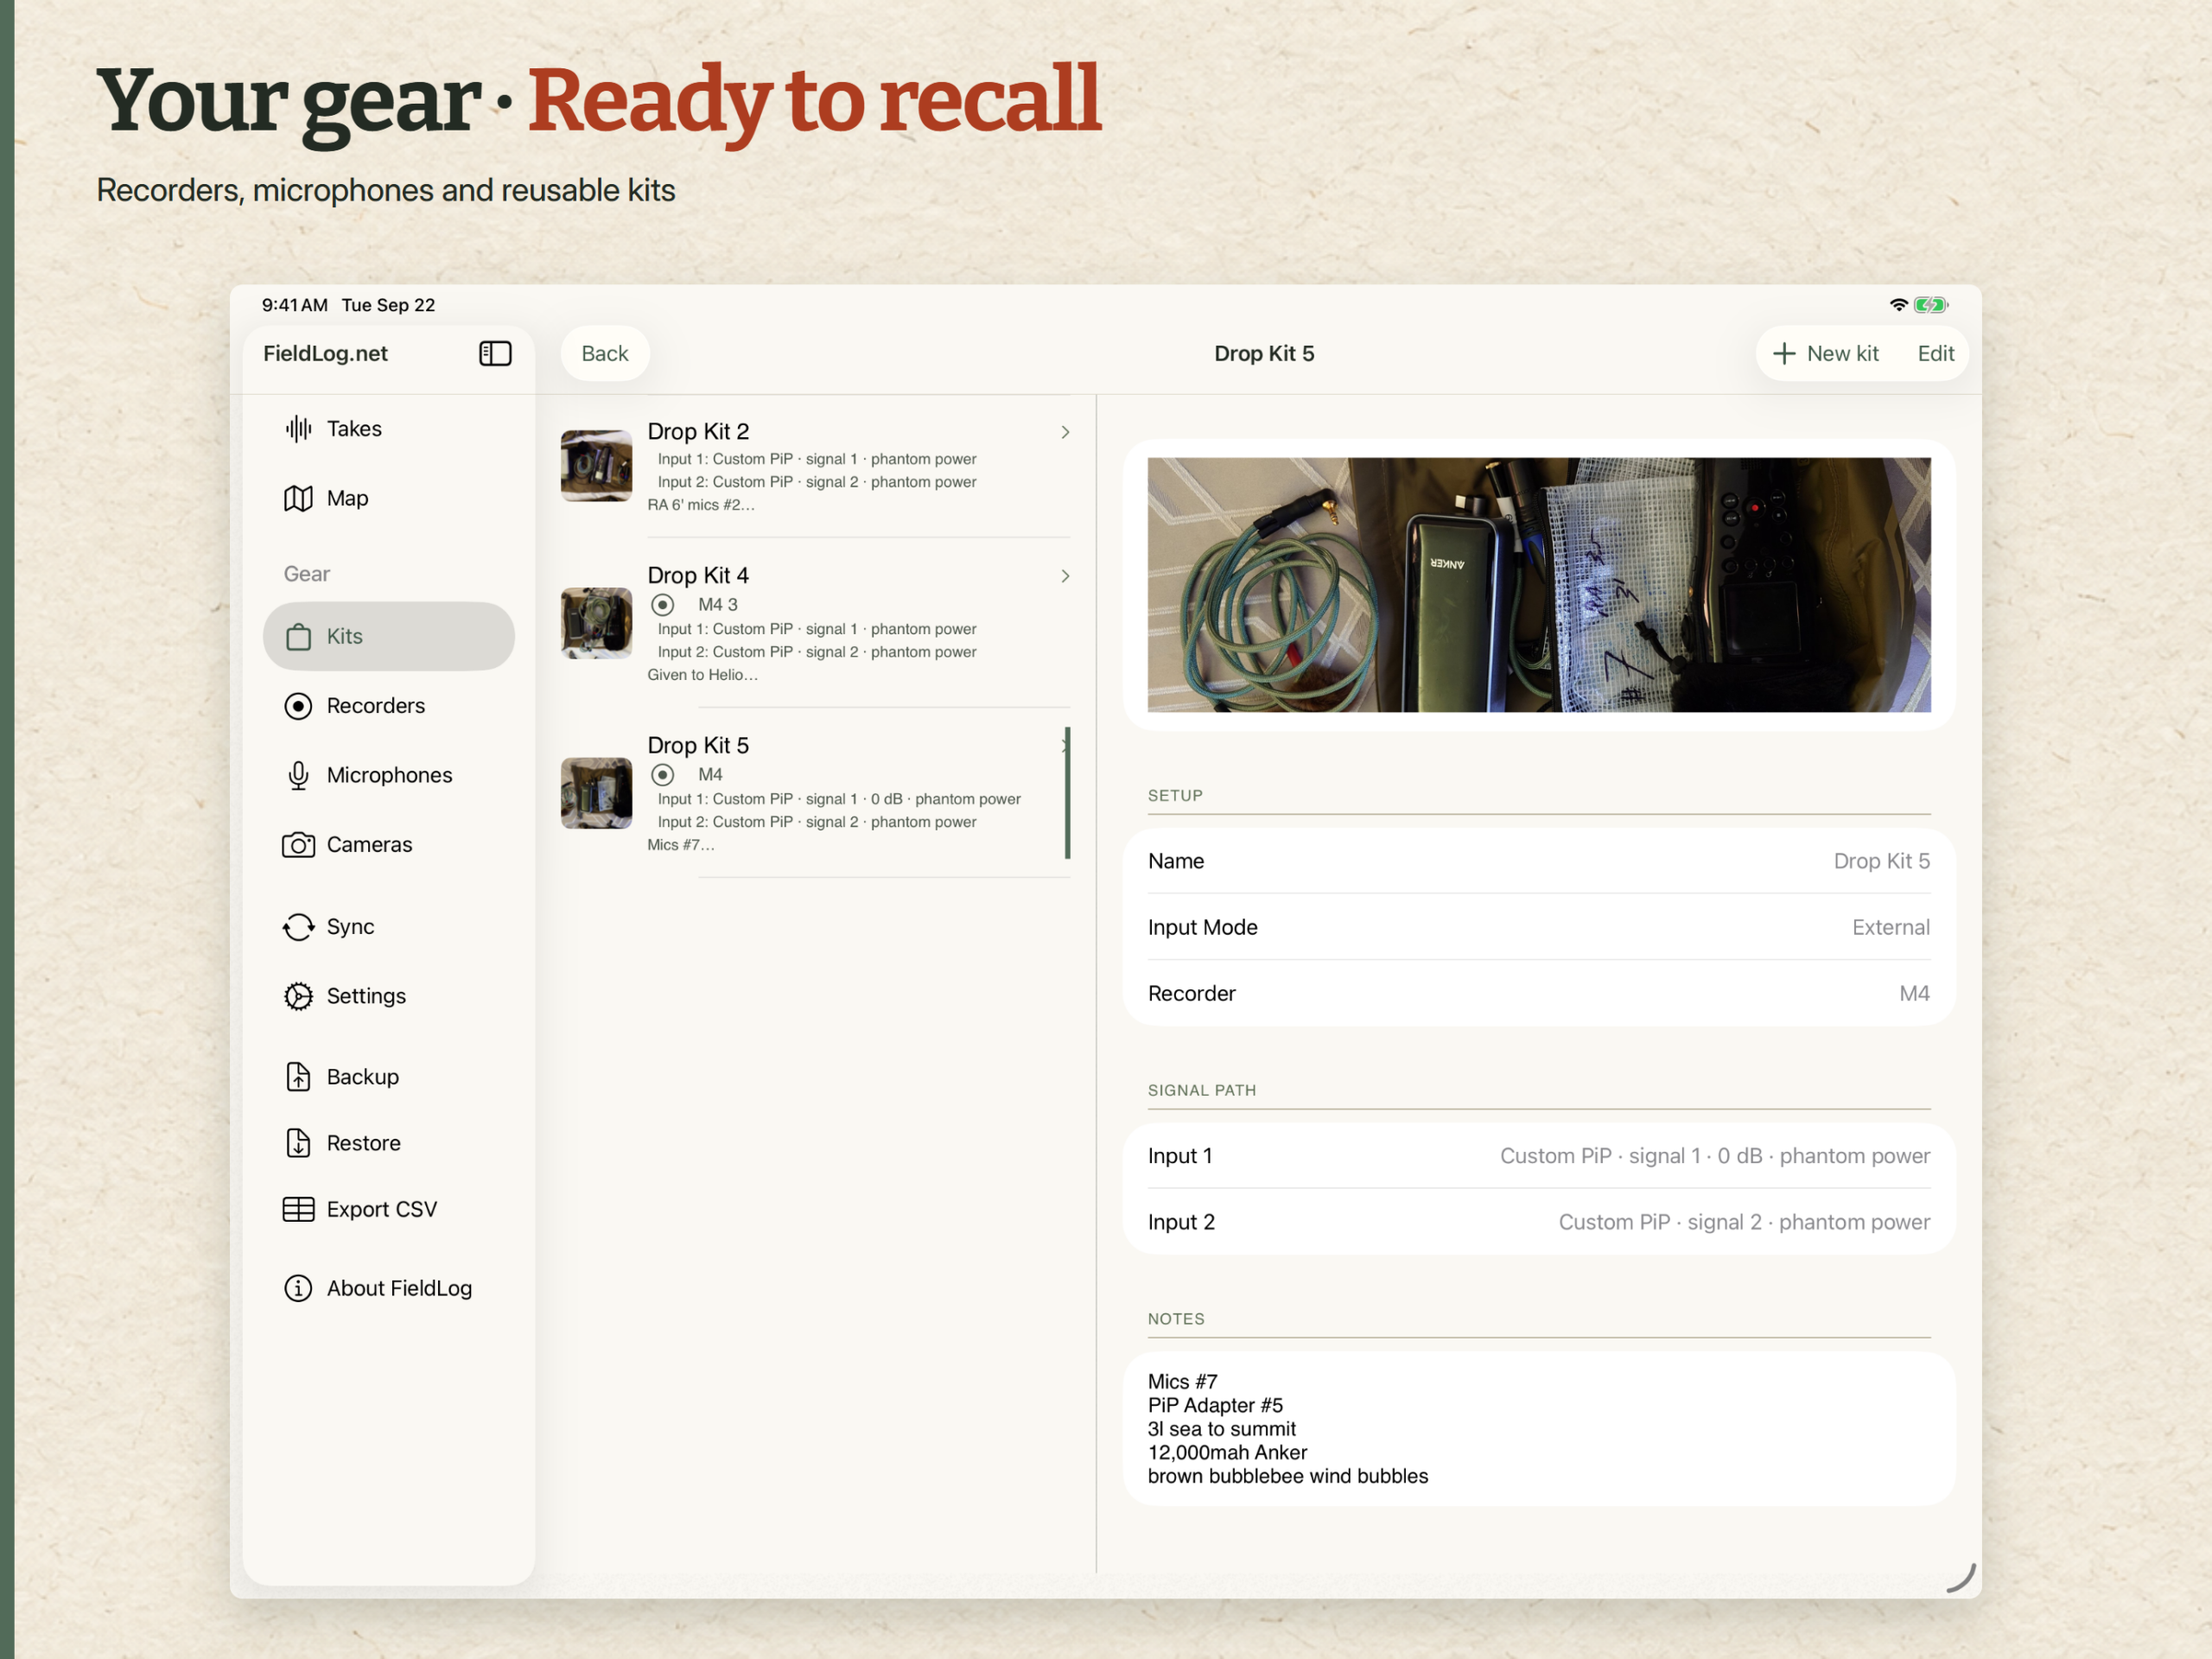Click Input 2 signal path row

tap(1538, 1222)
